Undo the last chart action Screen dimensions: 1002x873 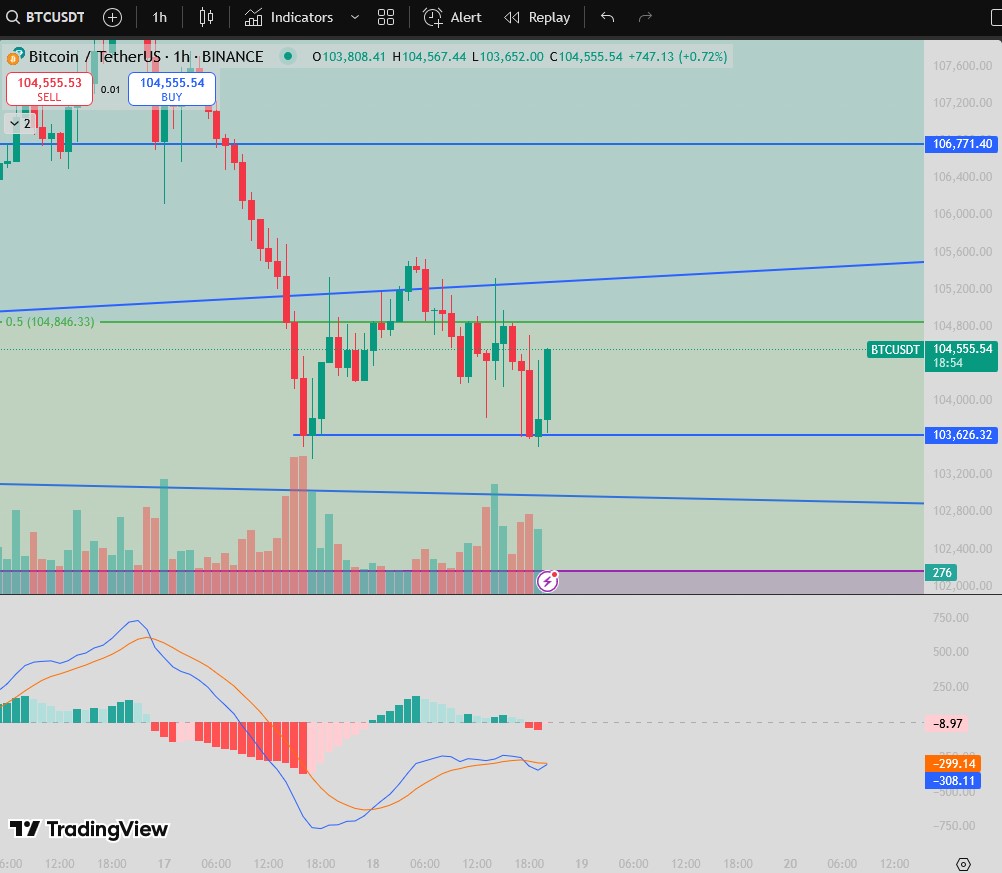(608, 17)
